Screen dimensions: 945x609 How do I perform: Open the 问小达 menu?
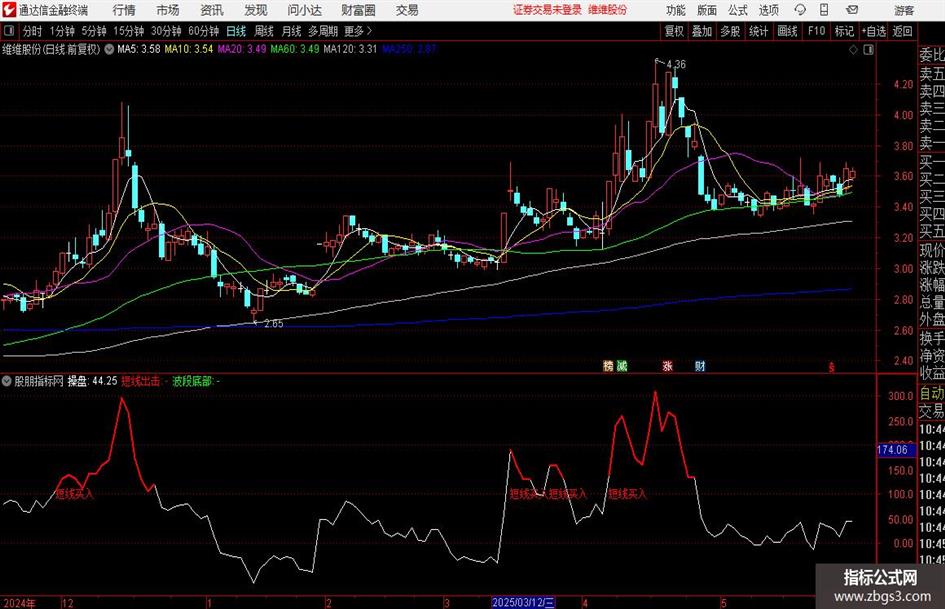pos(304,10)
